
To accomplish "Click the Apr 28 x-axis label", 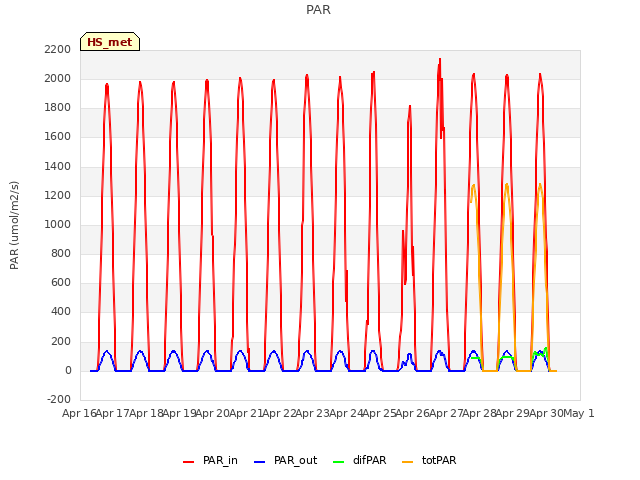I will [x=480, y=413].
